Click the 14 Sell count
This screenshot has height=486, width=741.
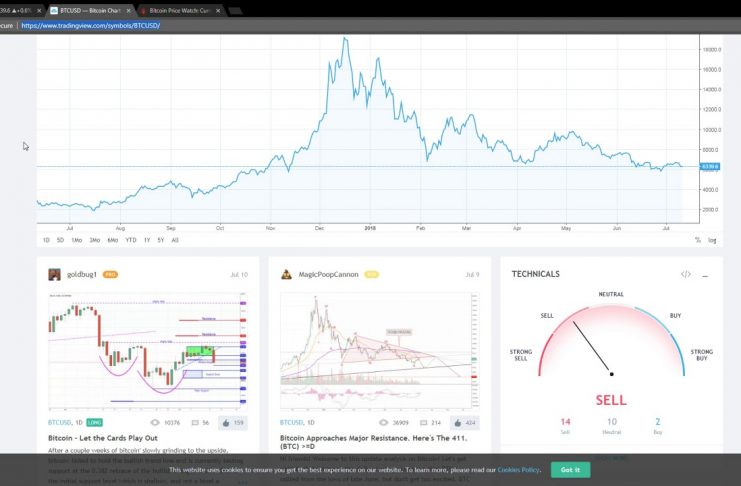(565, 421)
